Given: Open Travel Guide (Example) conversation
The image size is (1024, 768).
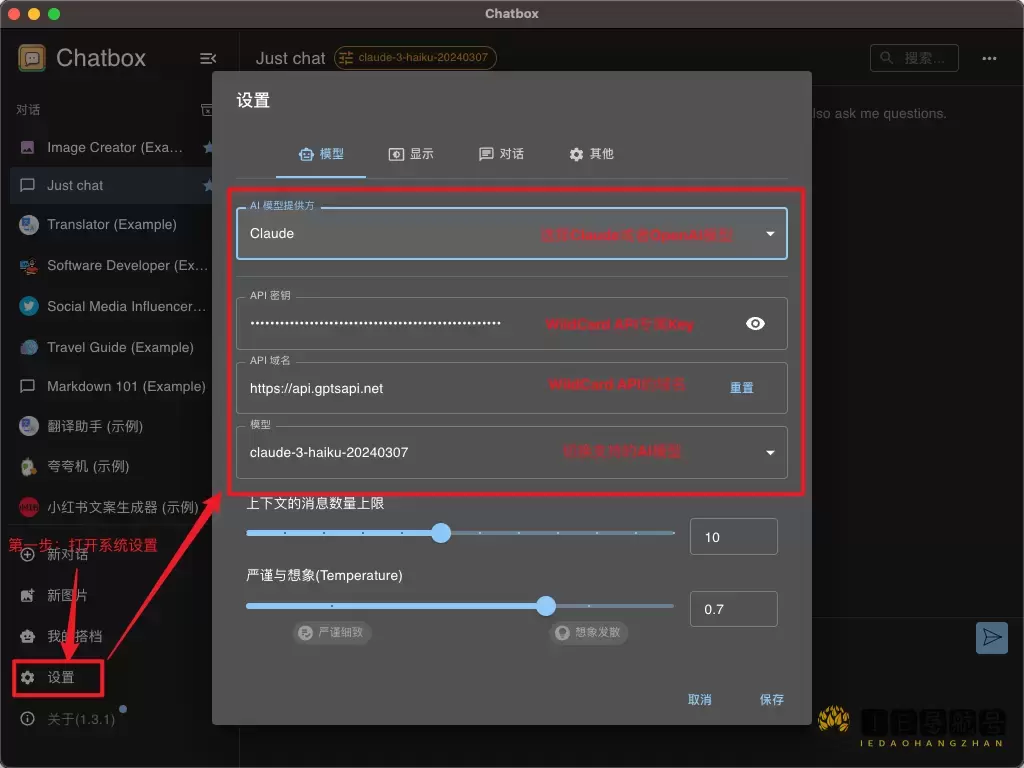Looking at the screenshot, I should click(x=111, y=347).
